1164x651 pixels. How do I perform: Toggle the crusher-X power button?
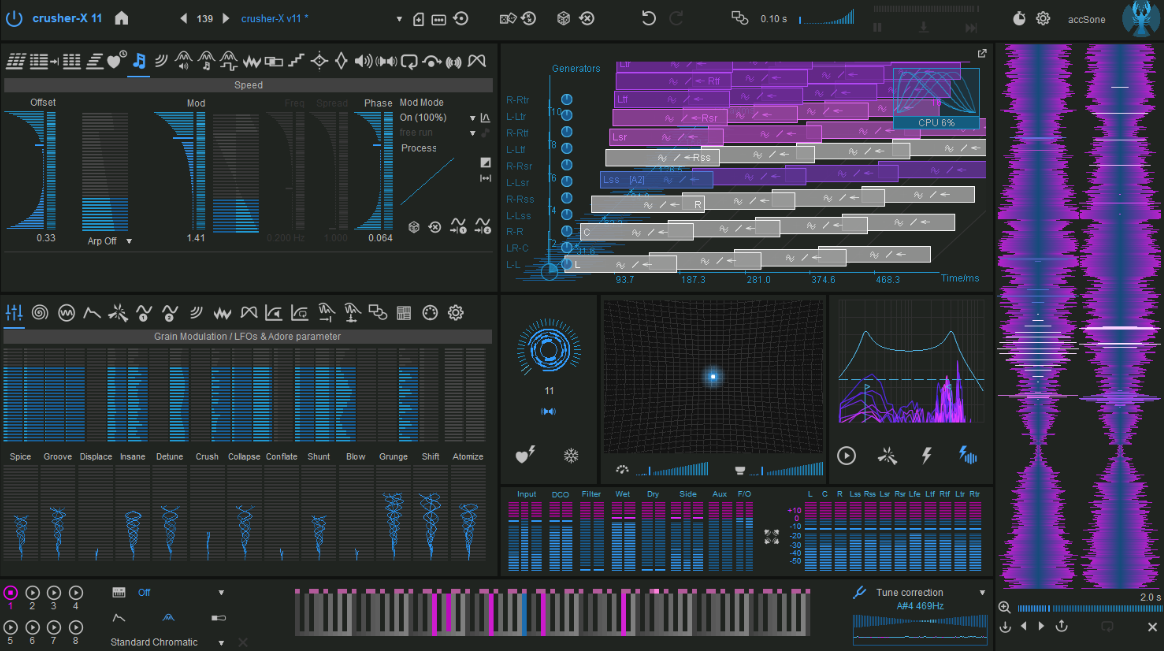click(15, 18)
